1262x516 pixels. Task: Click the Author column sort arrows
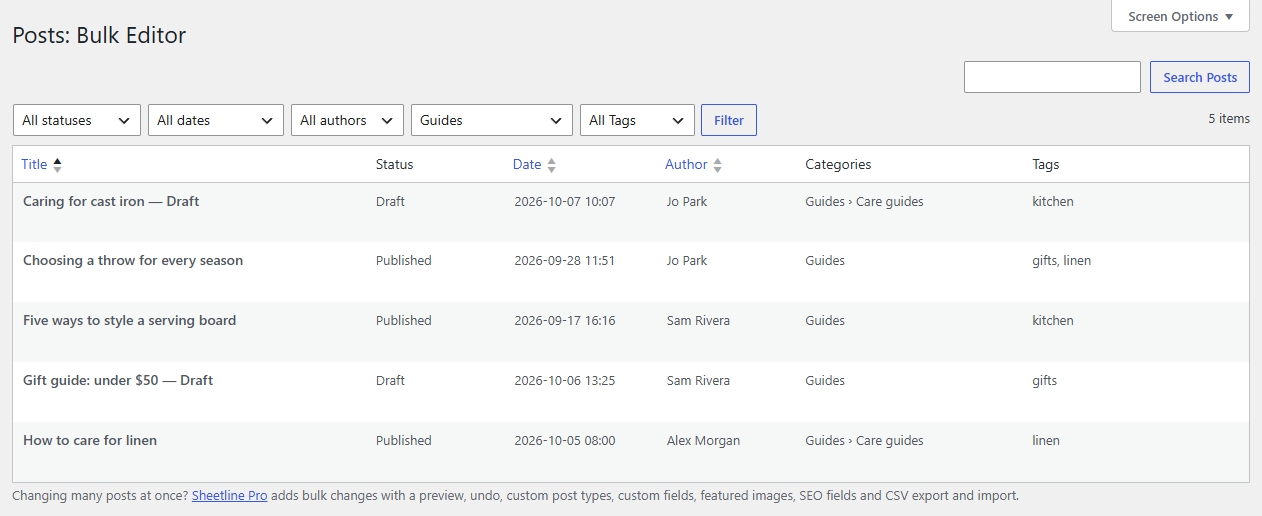pyautogui.click(x=717, y=165)
